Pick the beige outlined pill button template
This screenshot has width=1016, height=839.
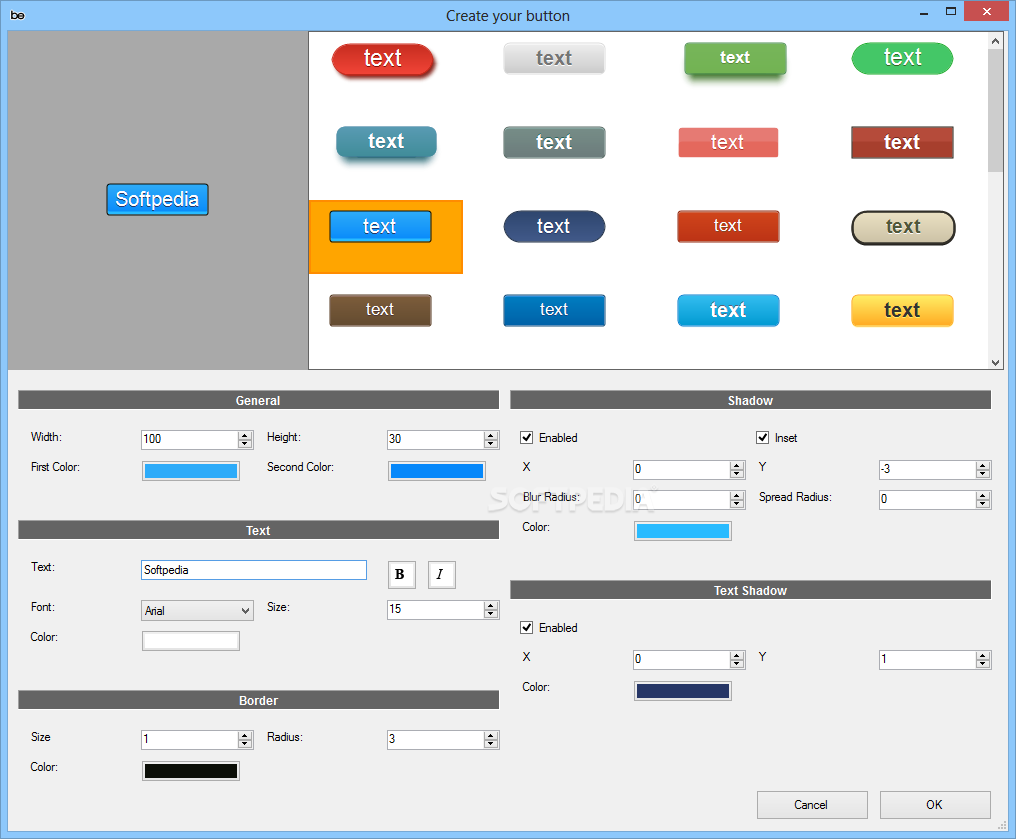(x=903, y=227)
